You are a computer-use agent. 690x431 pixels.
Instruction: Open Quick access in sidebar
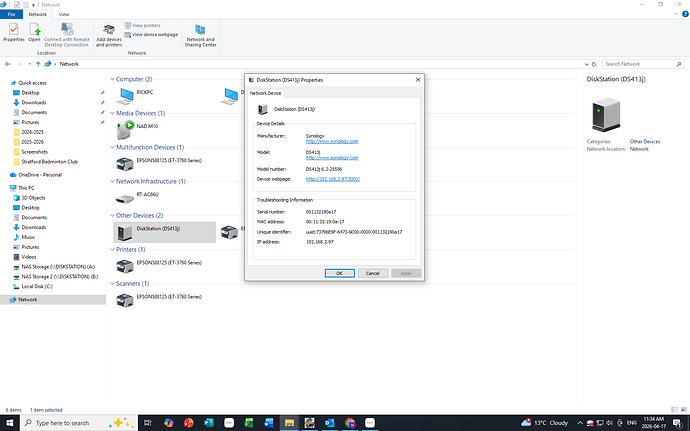[32, 83]
